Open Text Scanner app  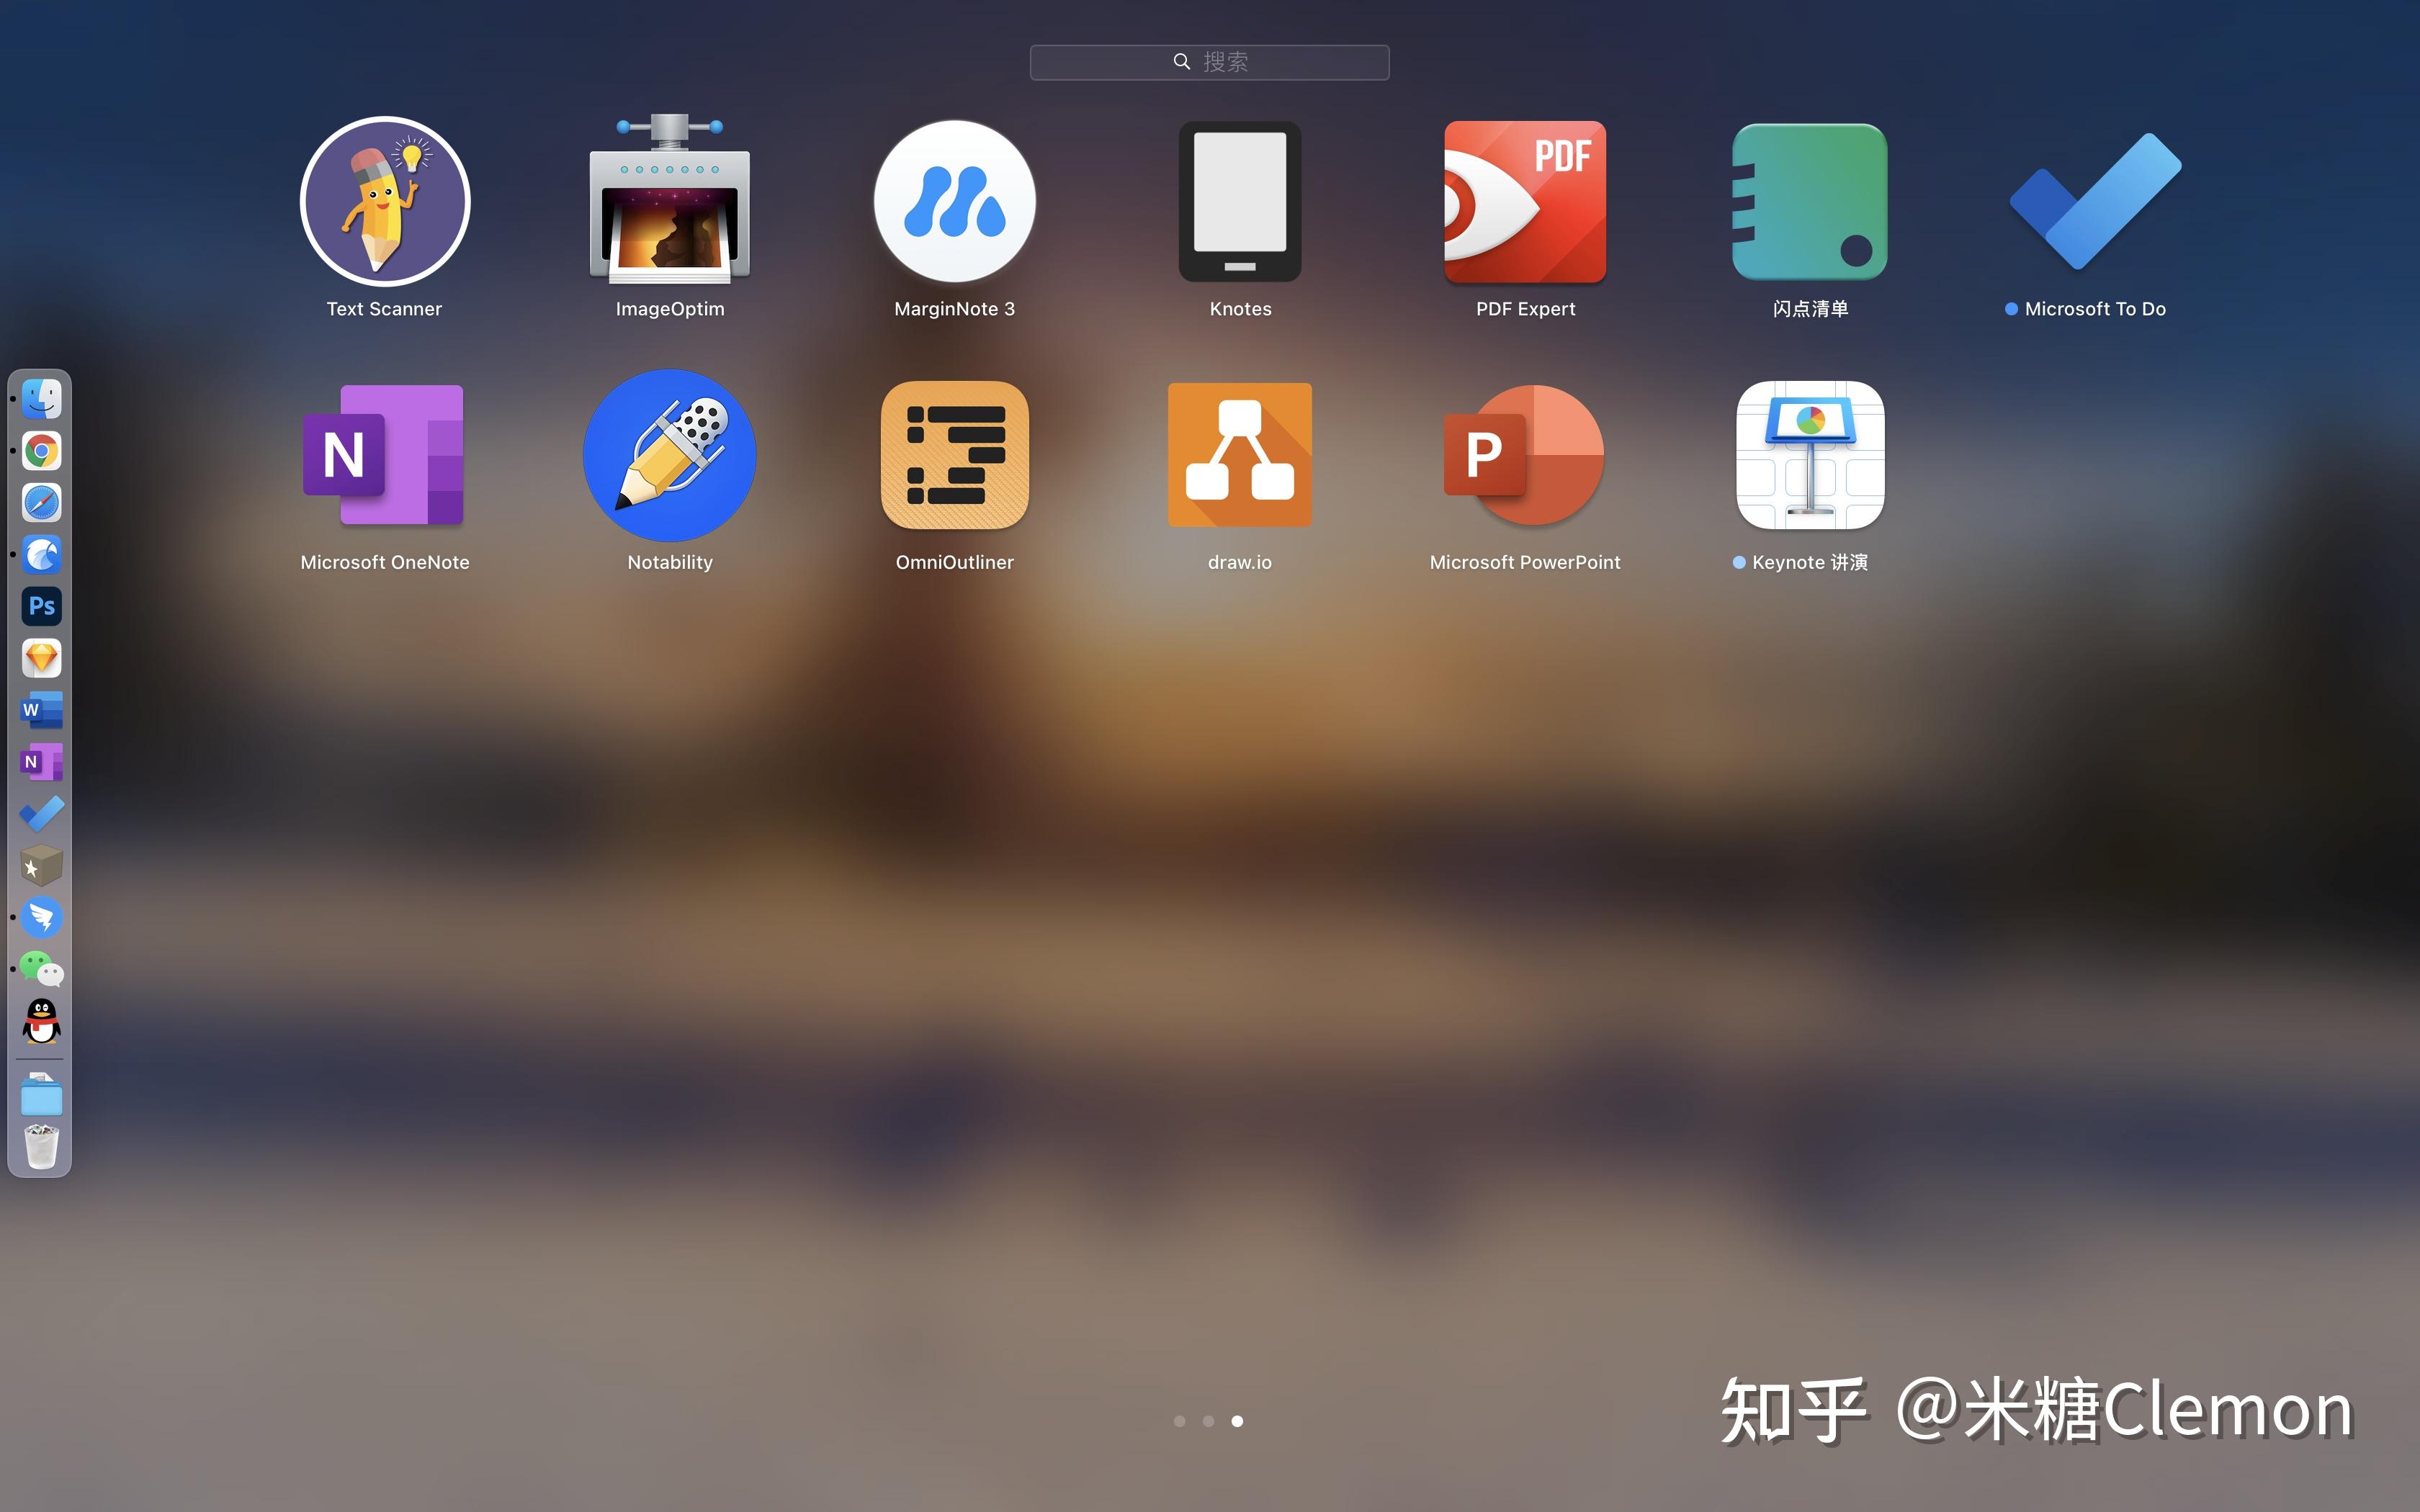pyautogui.click(x=382, y=202)
